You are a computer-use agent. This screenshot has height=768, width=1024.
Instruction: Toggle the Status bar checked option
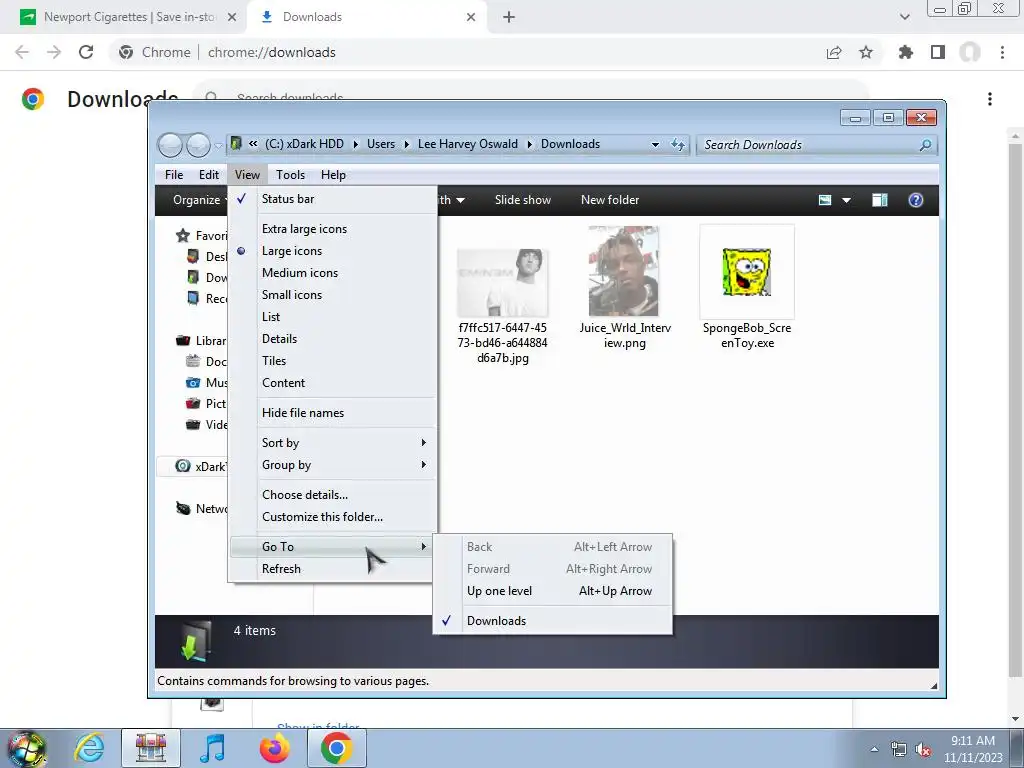coord(333,199)
